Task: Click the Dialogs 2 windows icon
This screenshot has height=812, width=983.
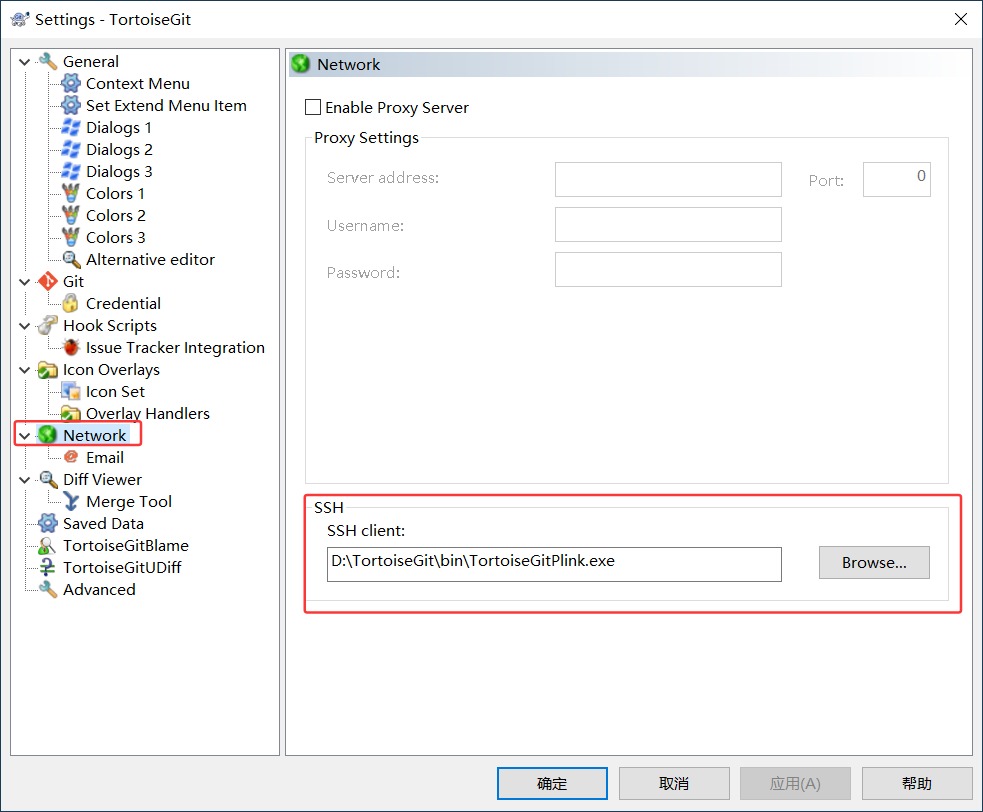Action: point(71,149)
